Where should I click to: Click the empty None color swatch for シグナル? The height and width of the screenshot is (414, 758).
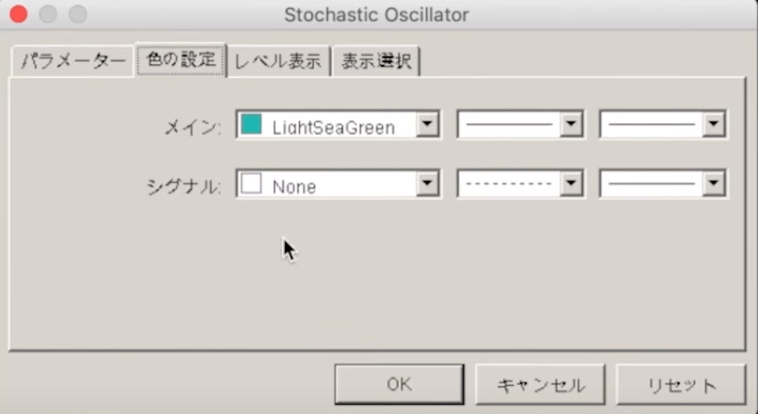251,184
